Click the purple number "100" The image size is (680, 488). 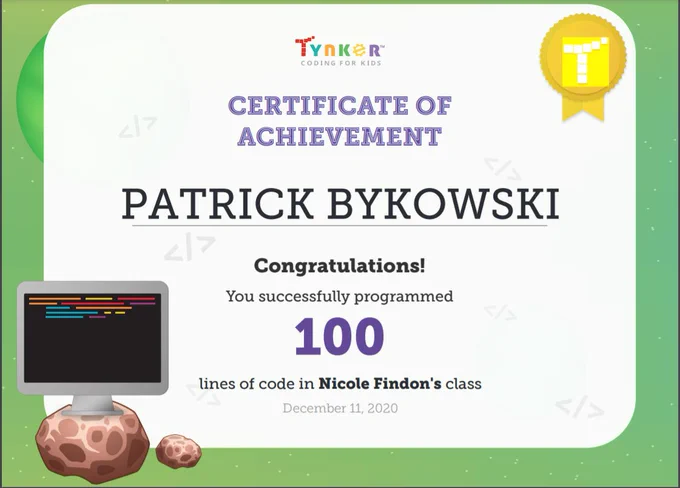339,337
